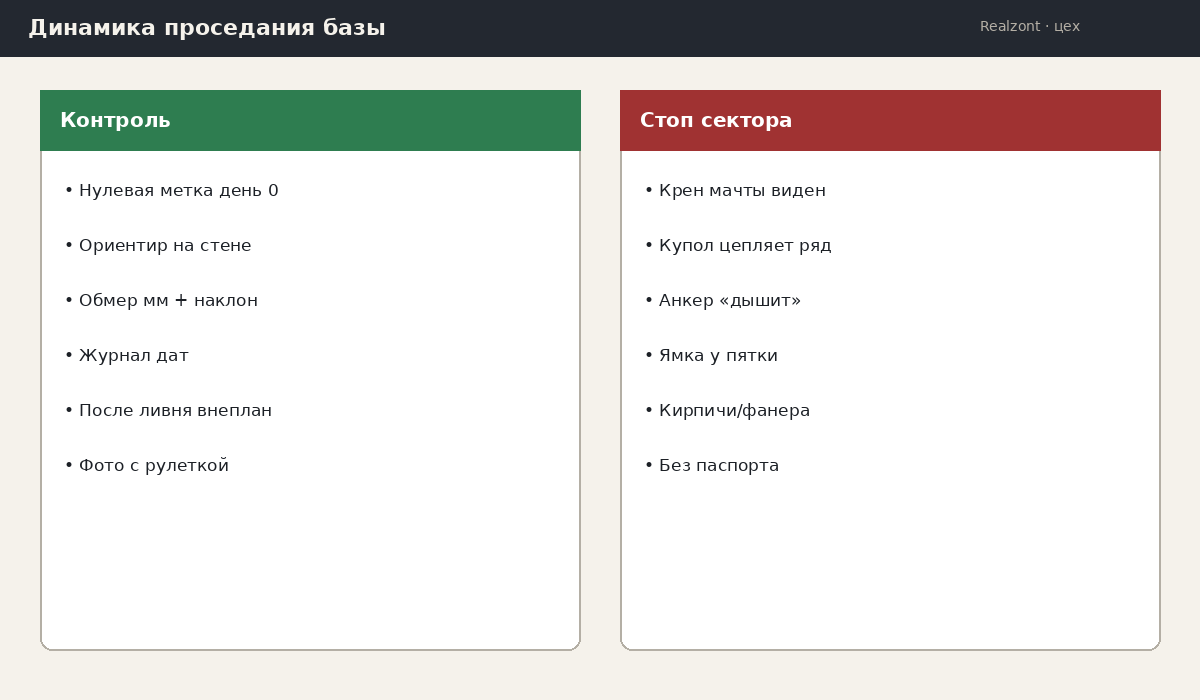Click 'Обмер мм + наклон' bullet

click(x=161, y=301)
